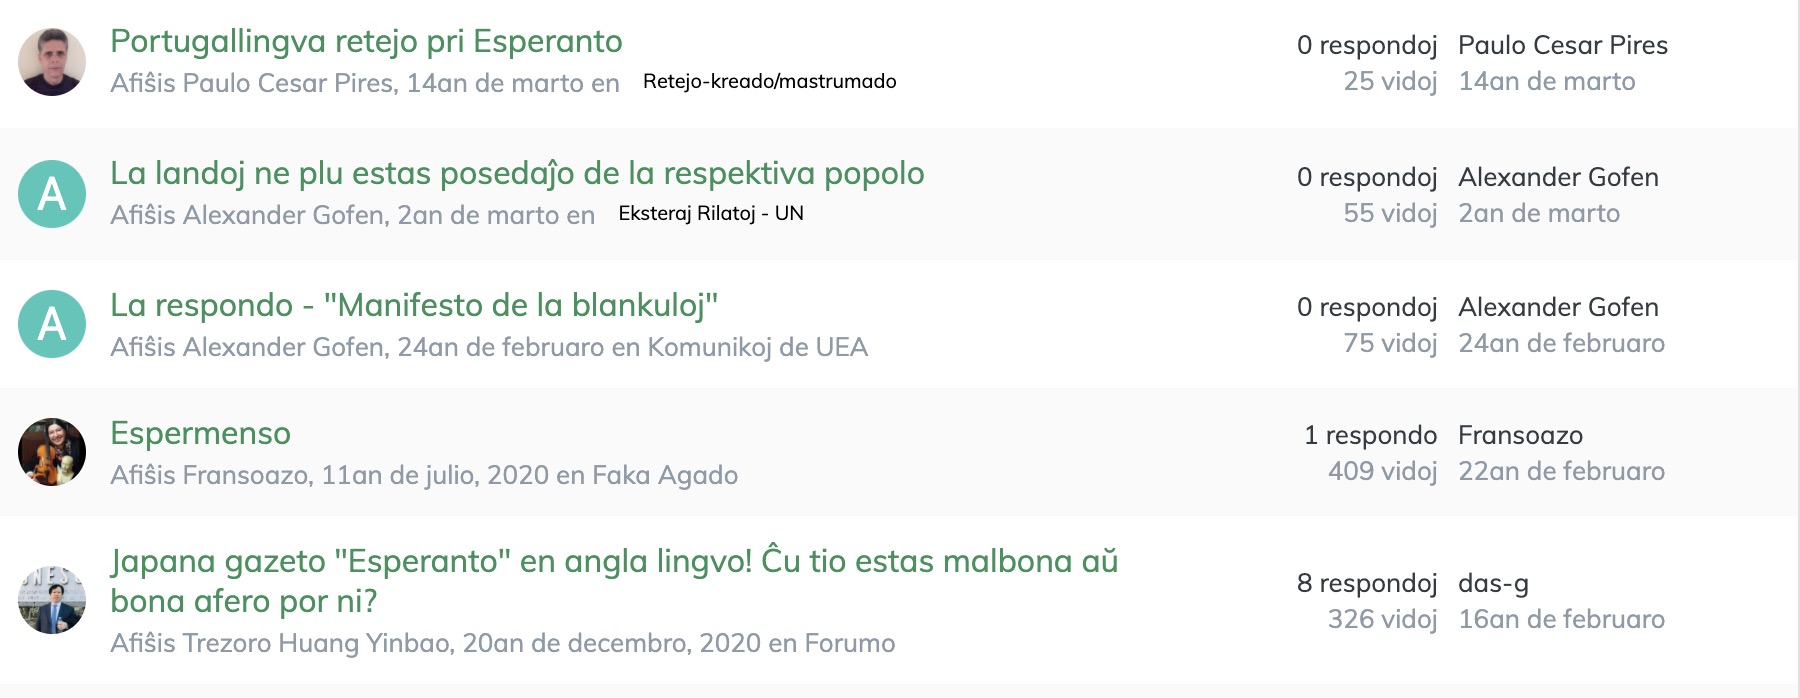Jump to latest post dated 16an de februaro
Viewport: 1800px width, 698px height.
point(1561,619)
